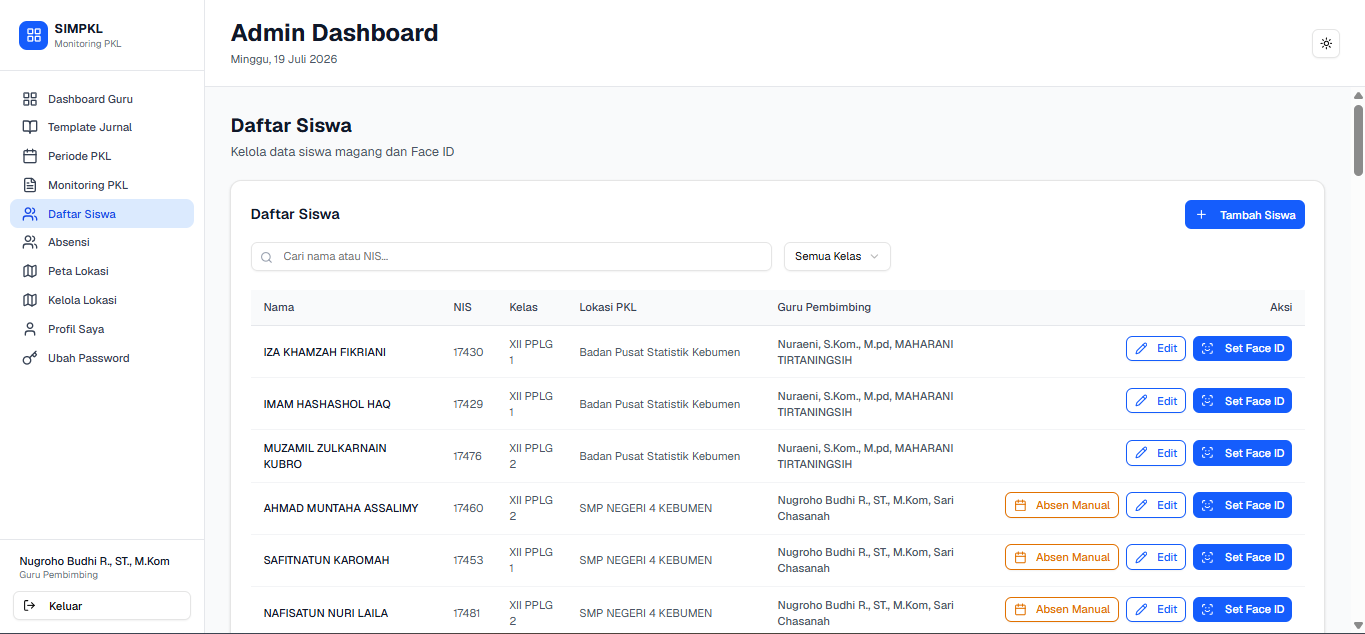Image resolution: width=1365 pixels, height=634 pixels.
Task: Click calendar icon in AHMAD MUNTAHA ASSALIMY row
Action: pos(1021,505)
